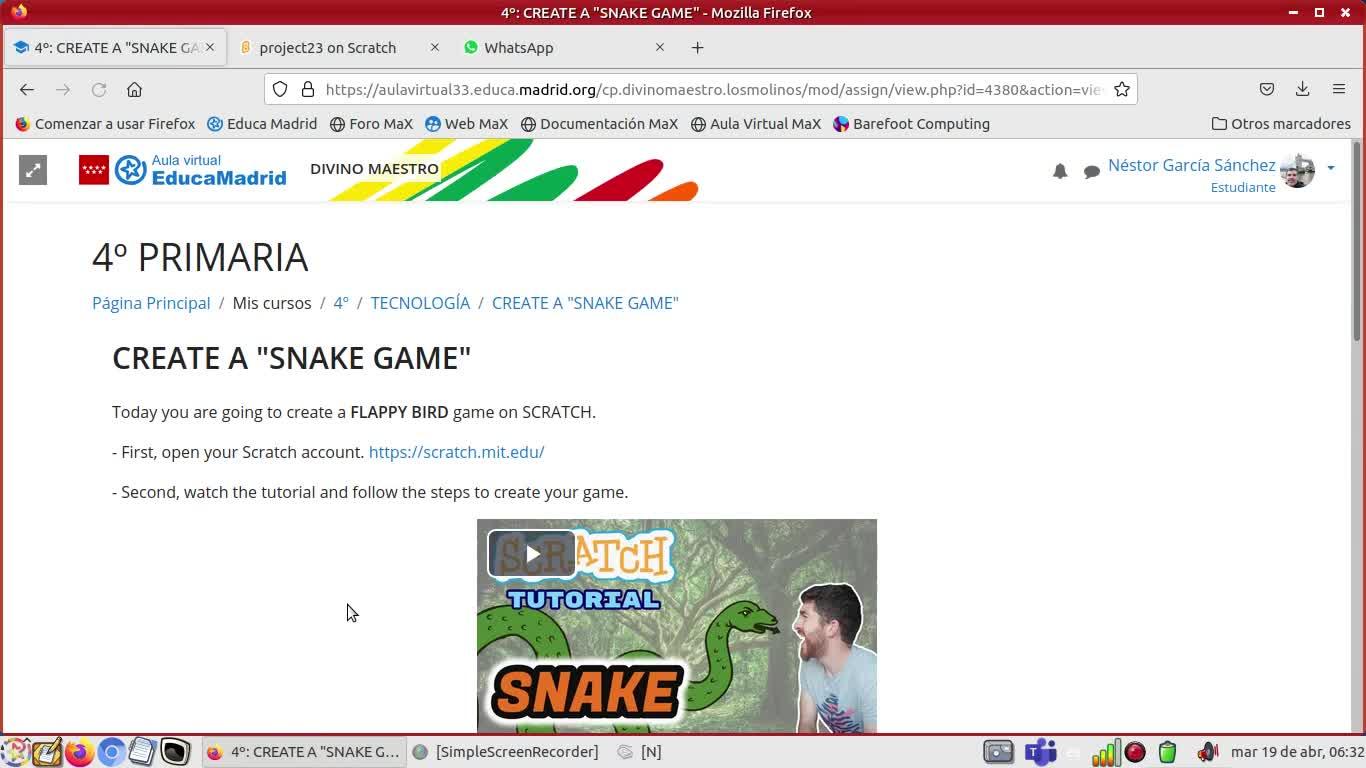Click the network signal bars tray icon
This screenshot has height=768, width=1366.
coord(1105,752)
